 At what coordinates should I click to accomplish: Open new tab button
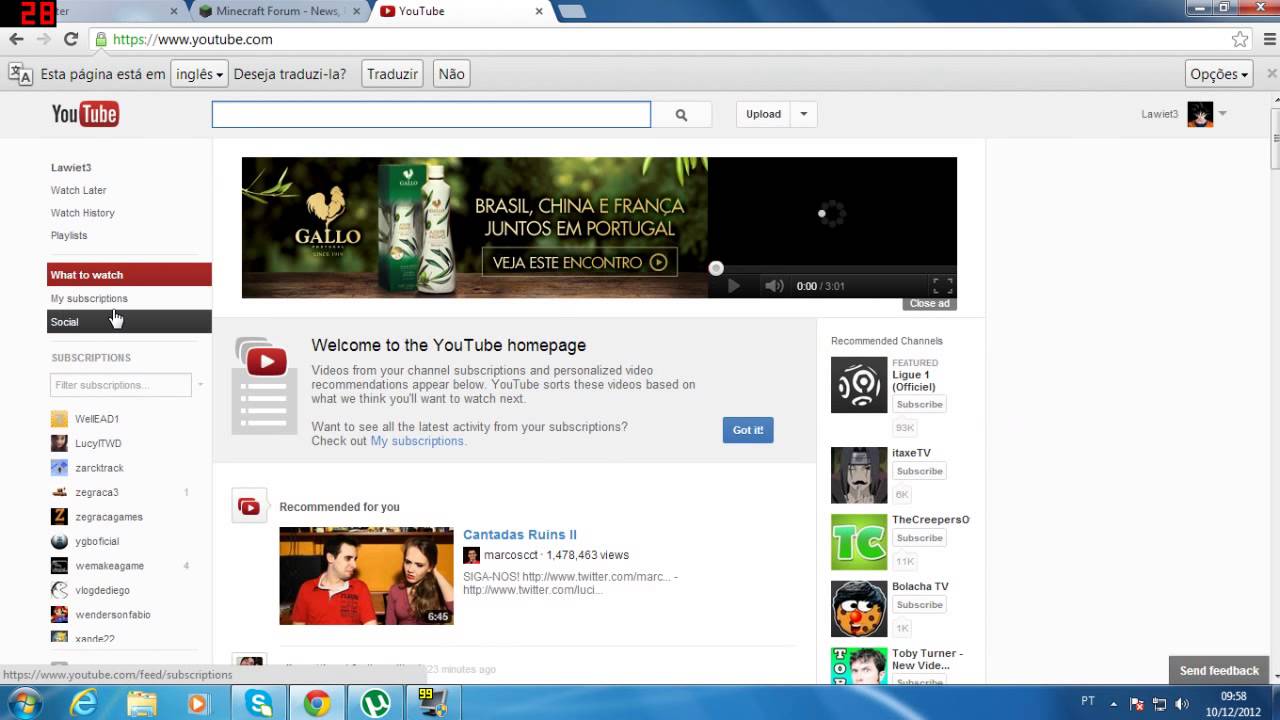pyautogui.click(x=571, y=11)
